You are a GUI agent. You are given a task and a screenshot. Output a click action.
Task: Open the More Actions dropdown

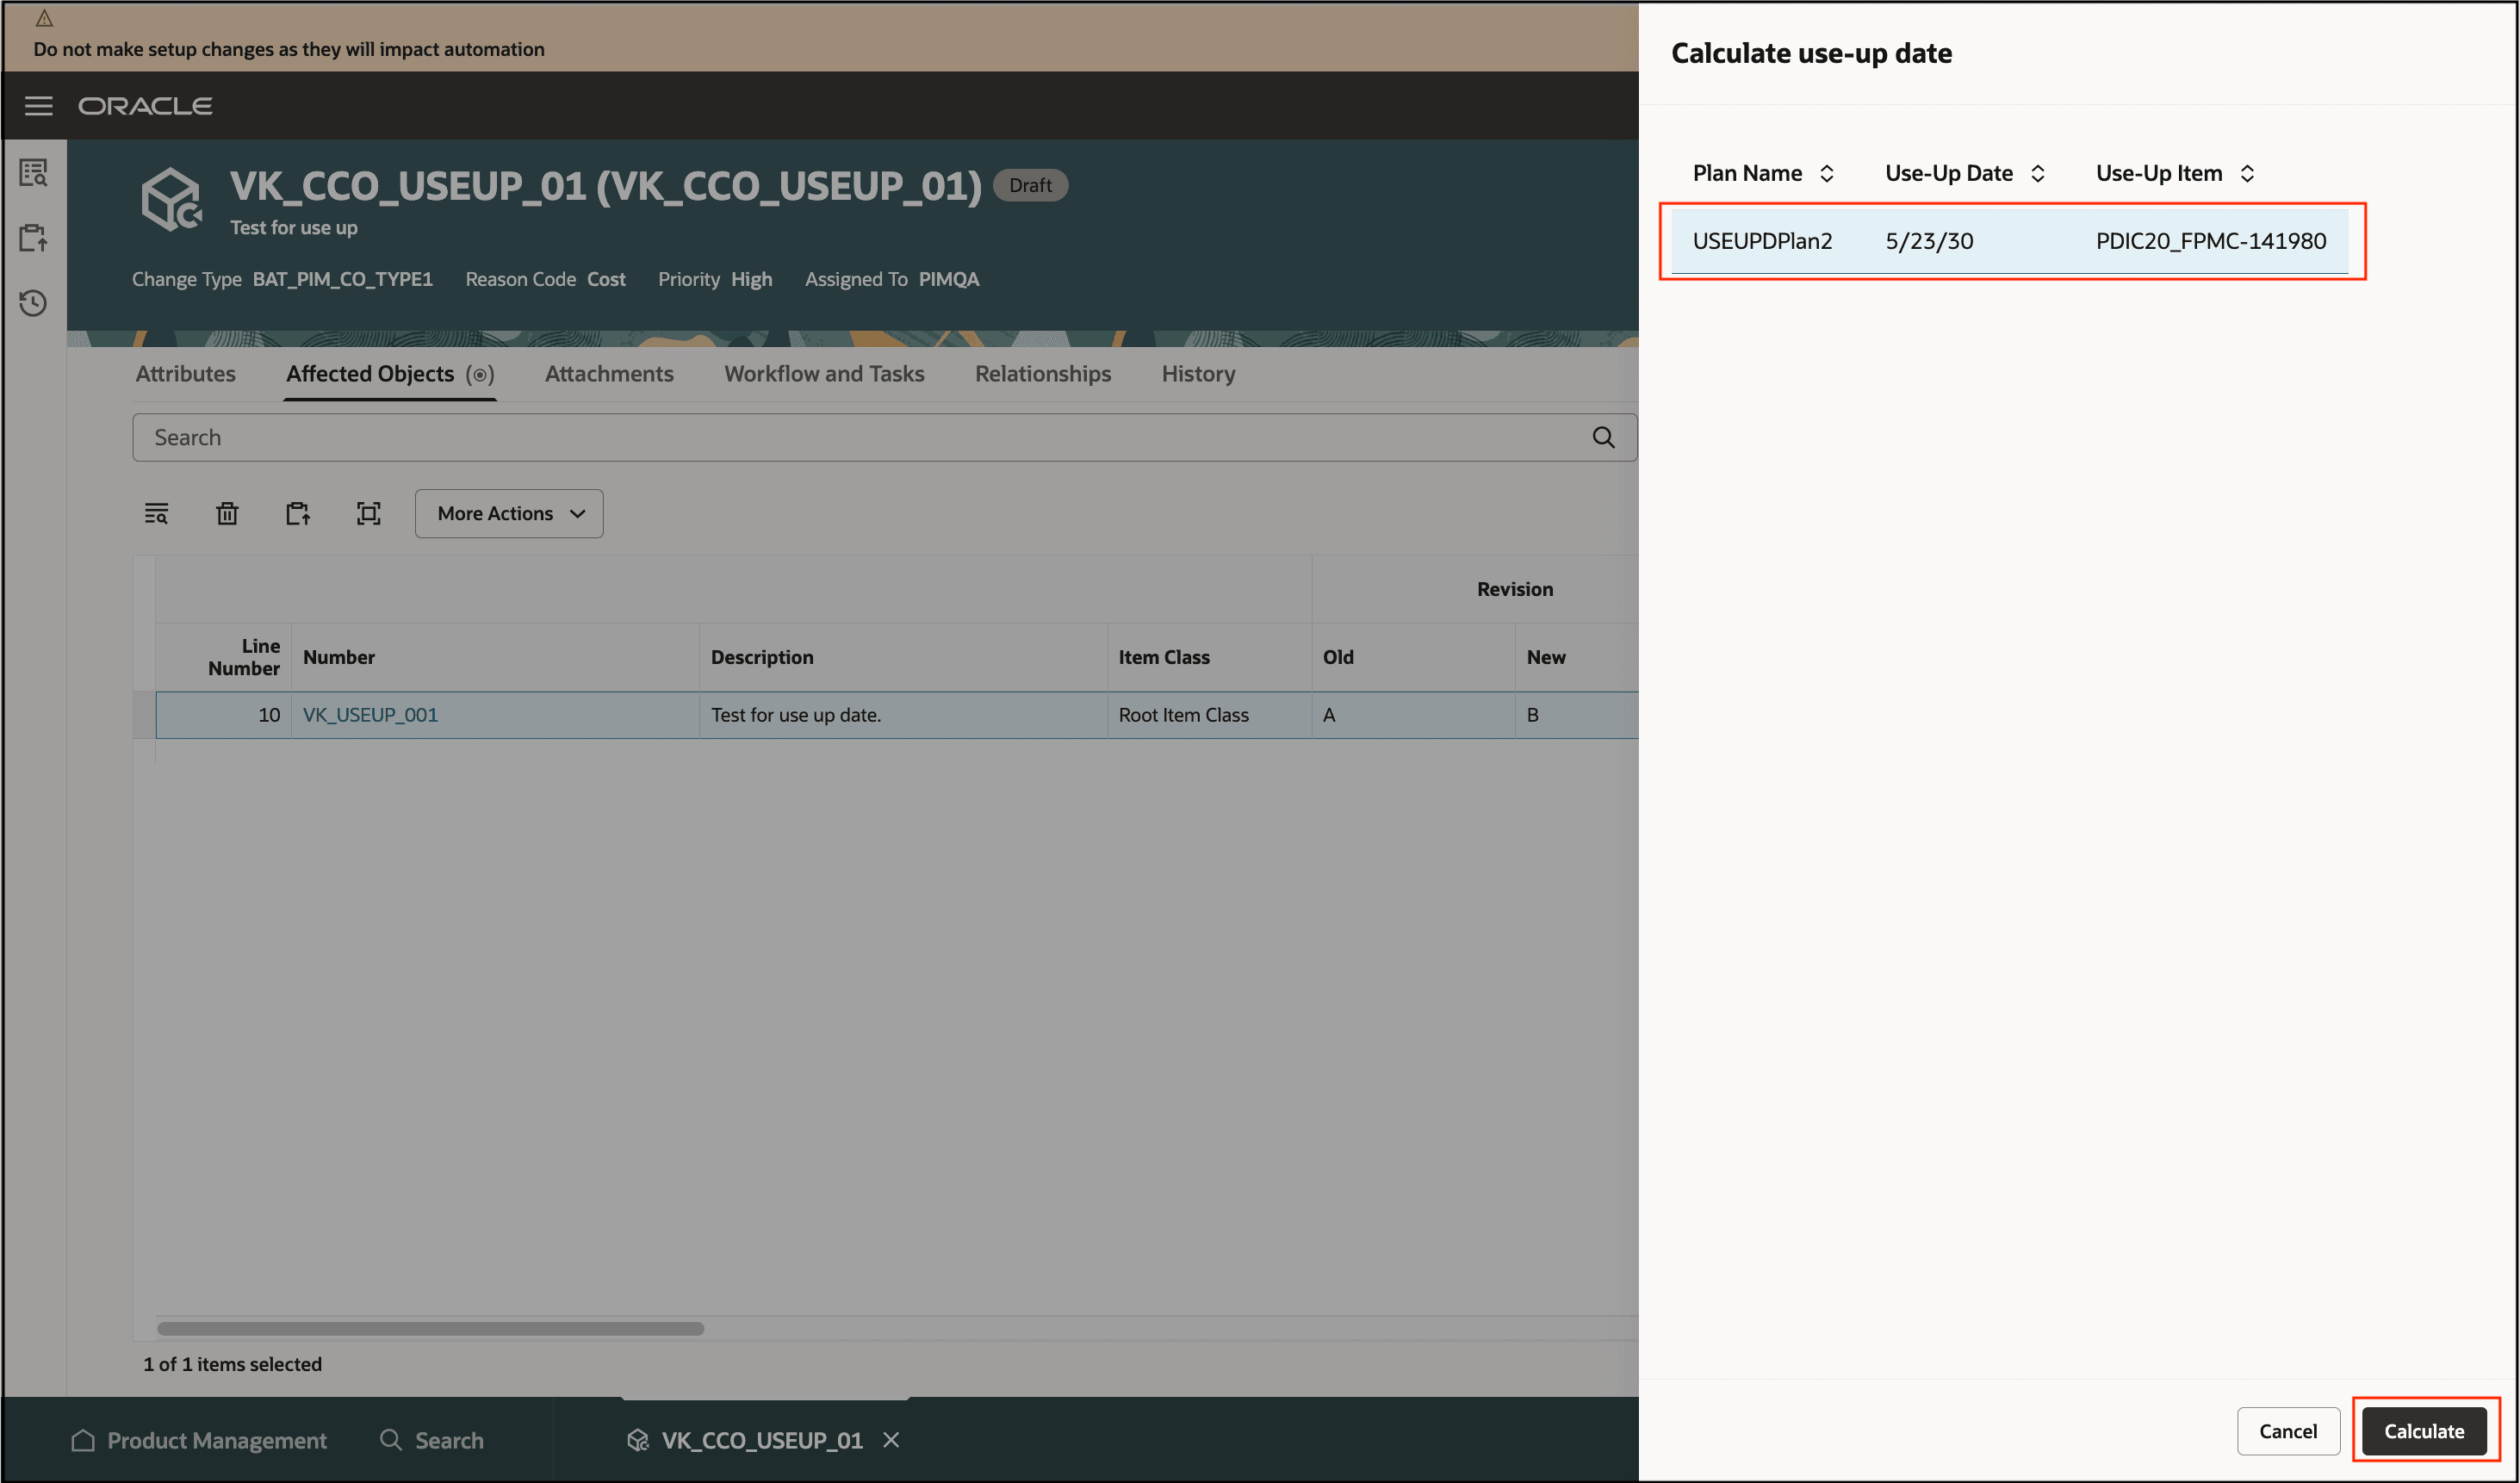(x=508, y=513)
